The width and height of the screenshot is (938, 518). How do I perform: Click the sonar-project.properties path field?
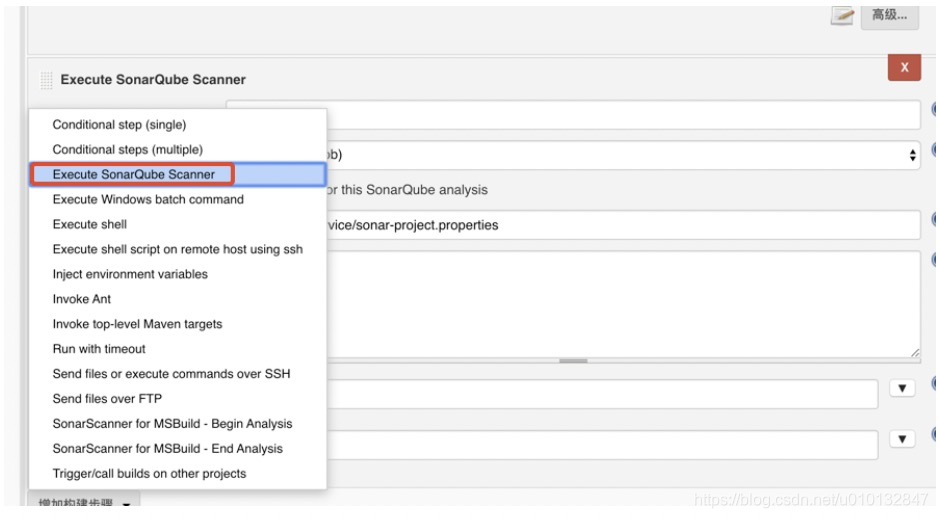623,225
